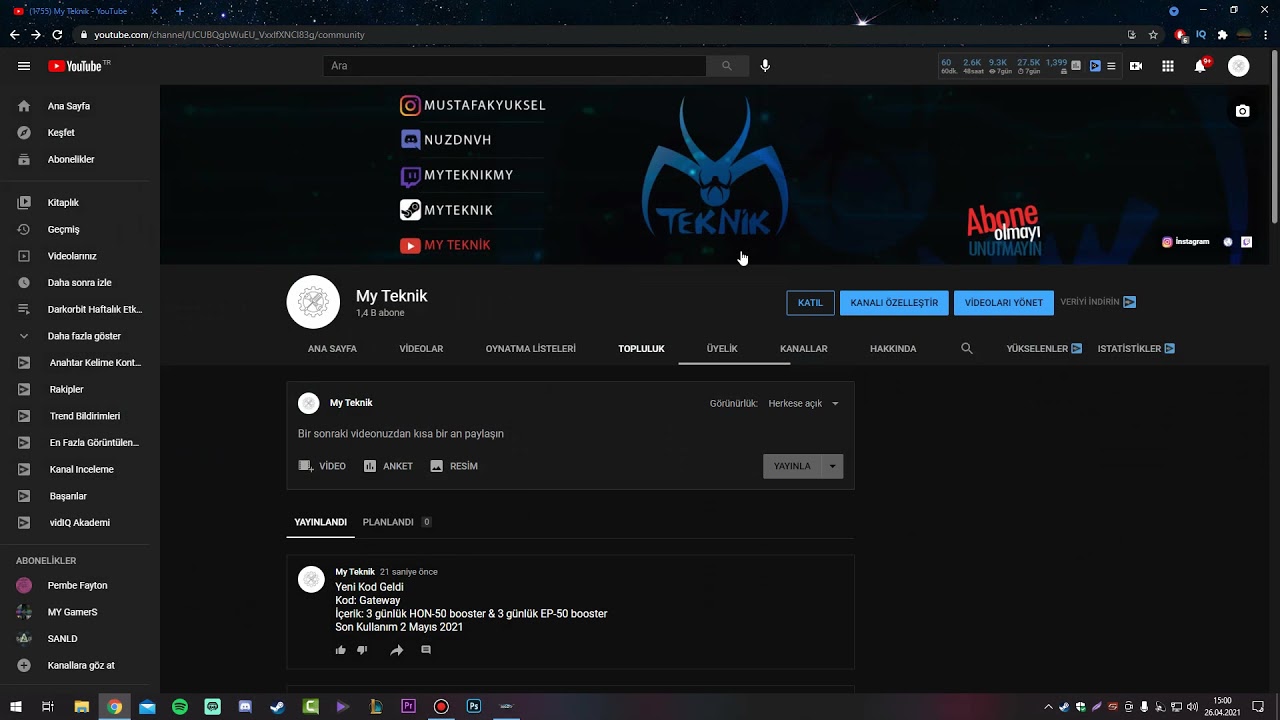
Task: Add a RESİM image to post
Action: point(454,466)
